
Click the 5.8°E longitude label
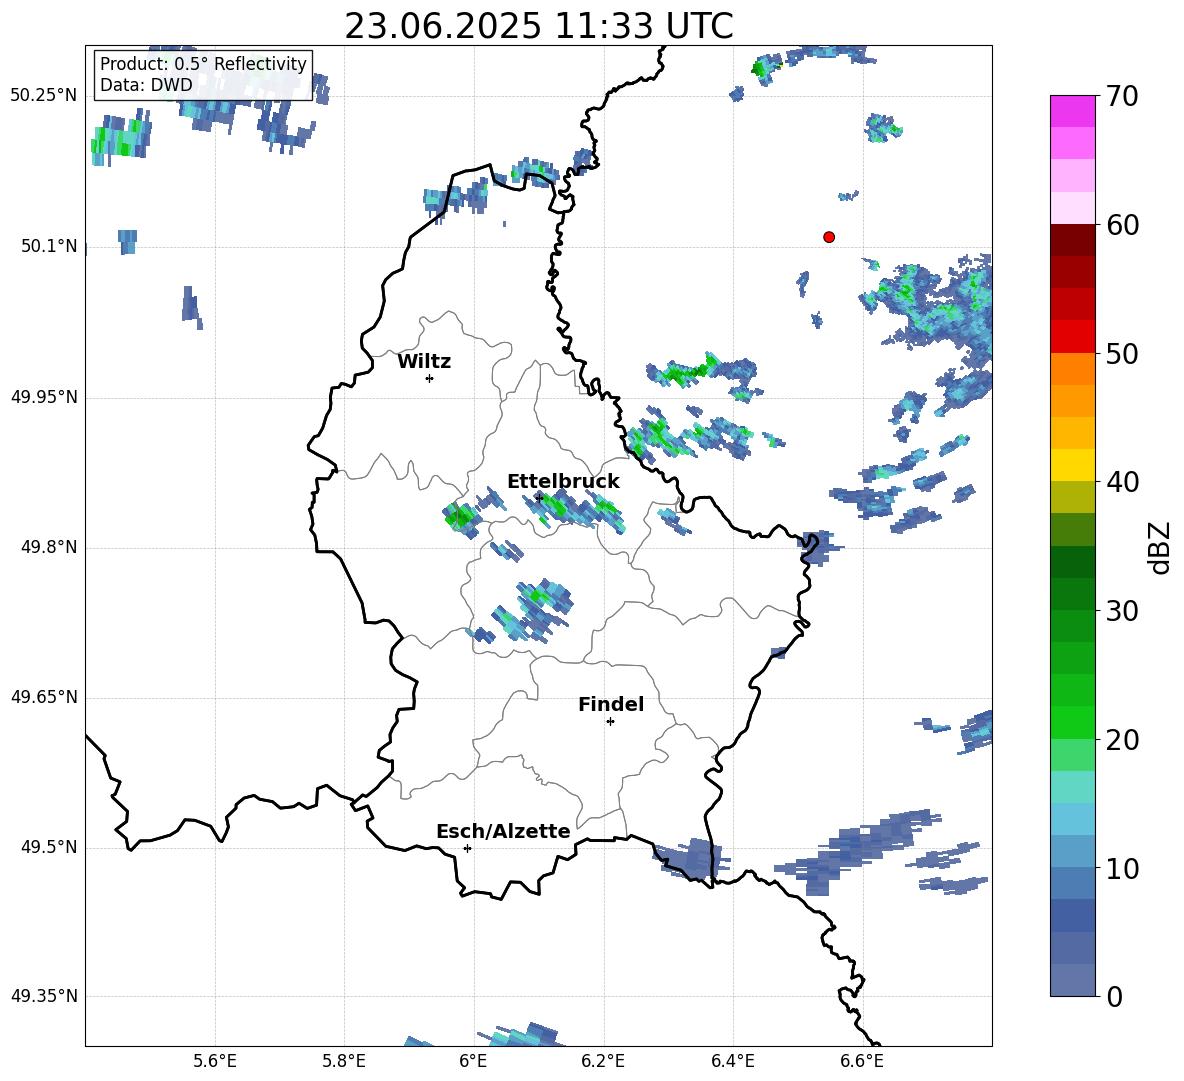[x=344, y=1062]
